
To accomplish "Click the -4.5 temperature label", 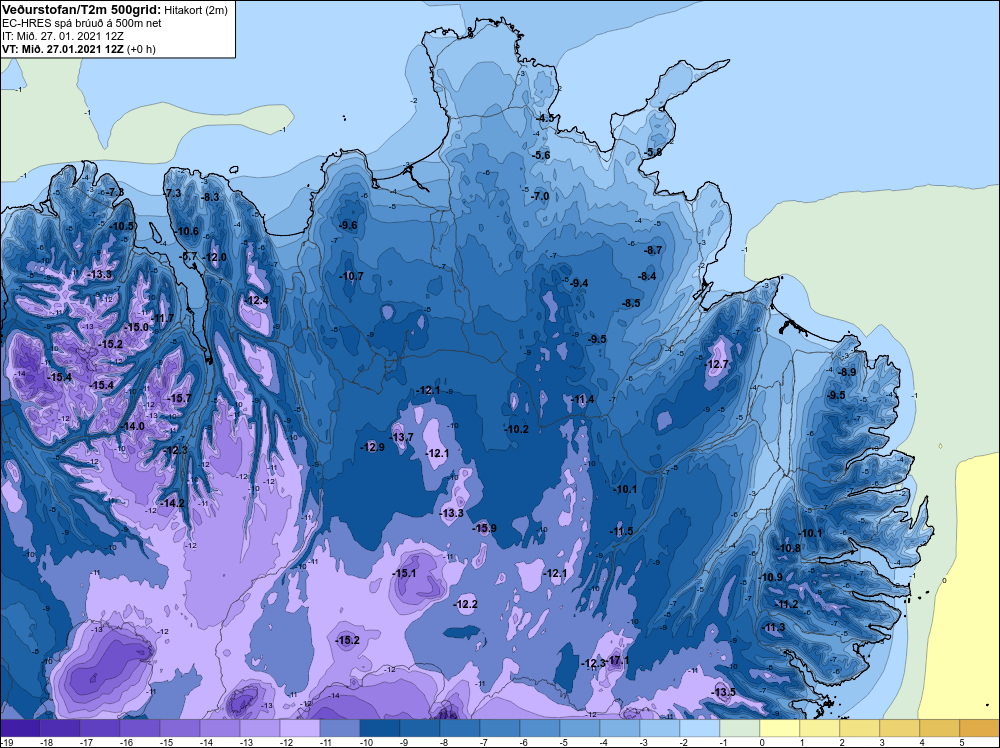I will (546, 119).
